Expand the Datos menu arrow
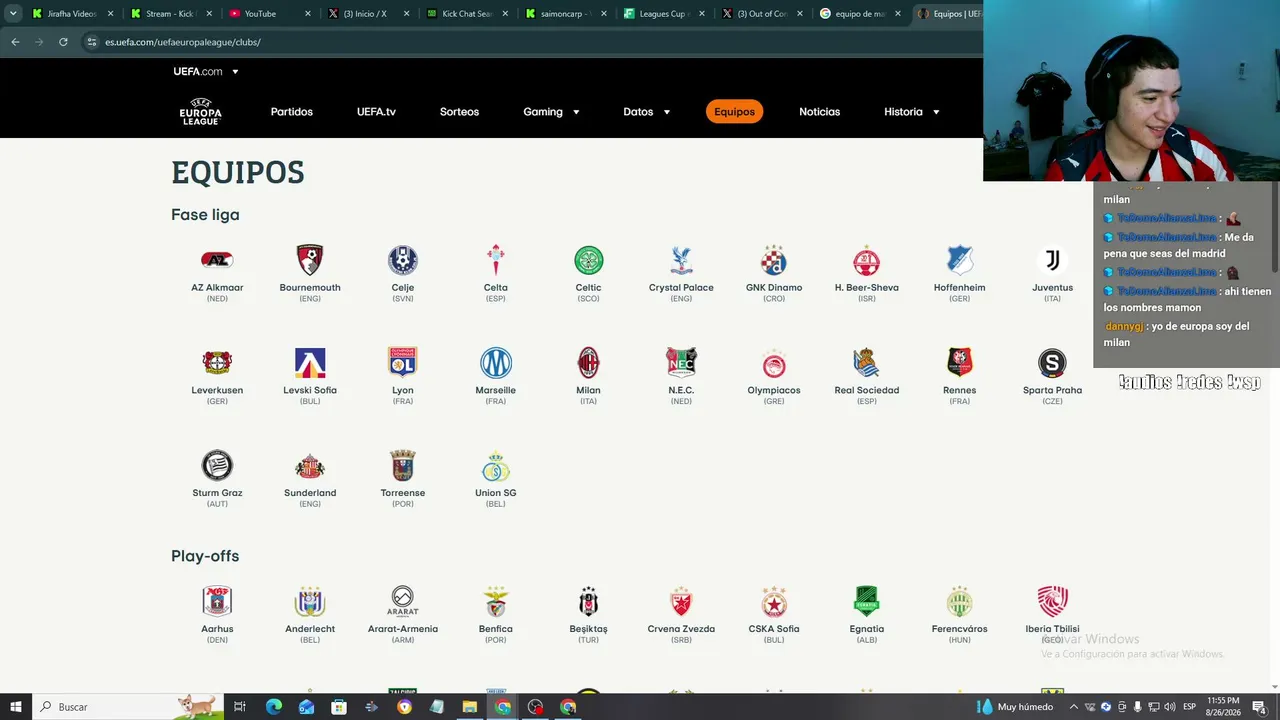Viewport: 1280px width, 720px height. pyautogui.click(x=666, y=112)
